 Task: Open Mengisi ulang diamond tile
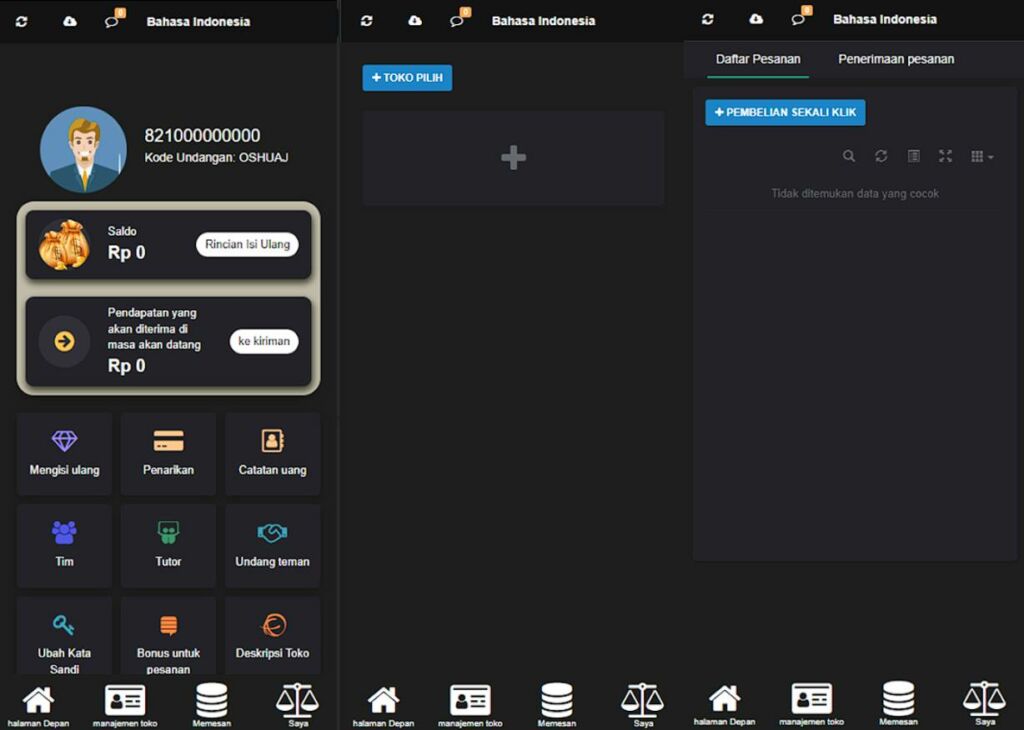coord(64,453)
